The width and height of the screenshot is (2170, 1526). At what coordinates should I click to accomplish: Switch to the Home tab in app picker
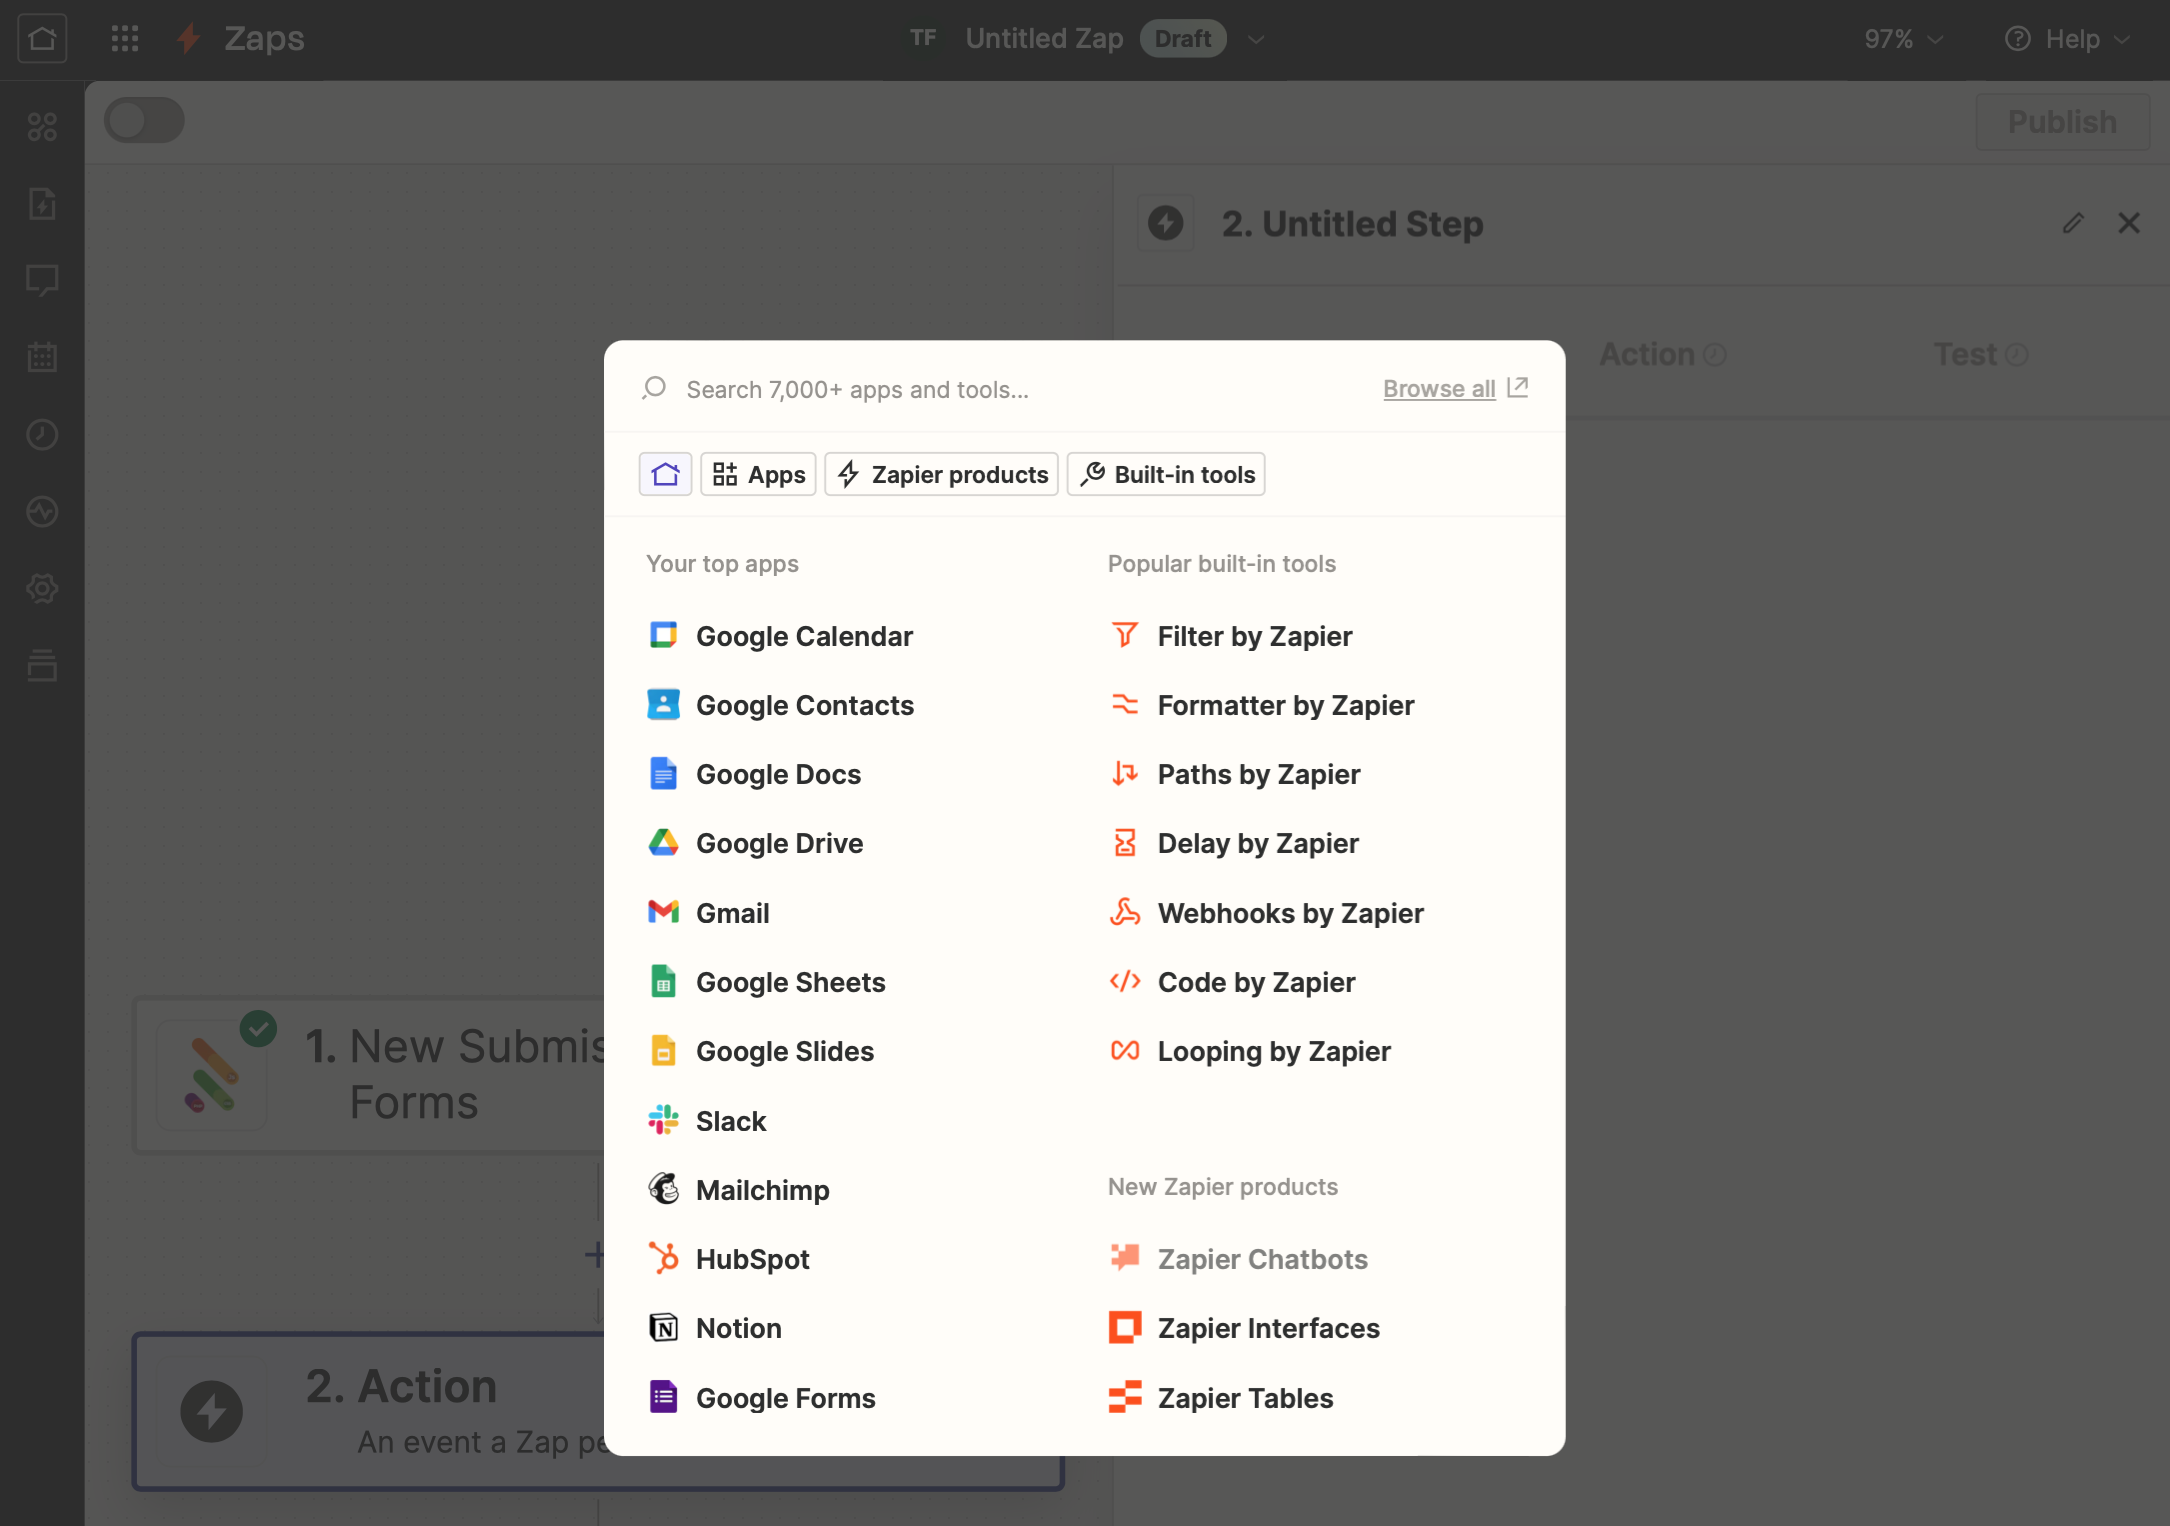pyautogui.click(x=665, y=474)
